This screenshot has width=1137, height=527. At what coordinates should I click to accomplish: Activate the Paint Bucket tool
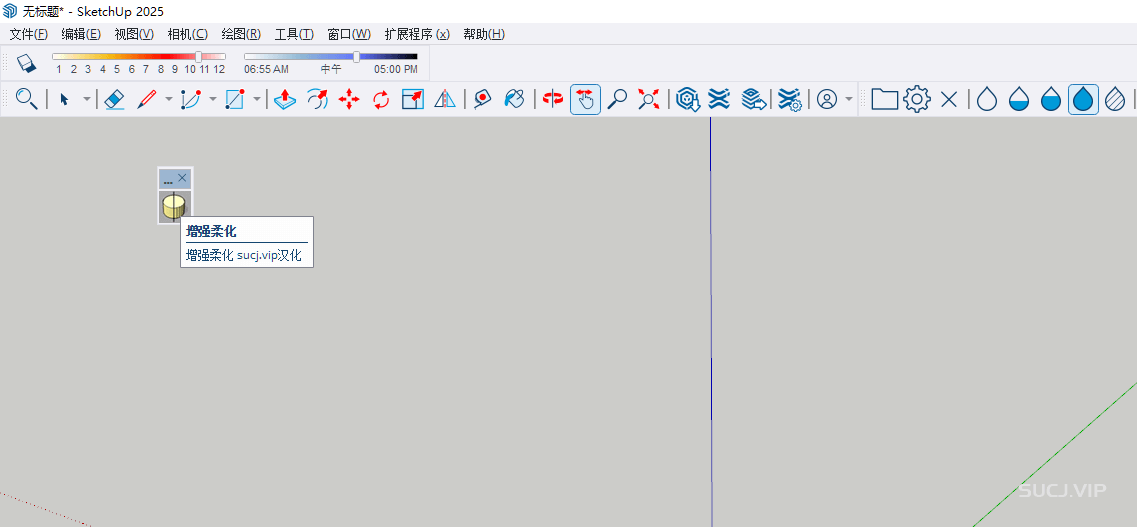pos(514,99)
